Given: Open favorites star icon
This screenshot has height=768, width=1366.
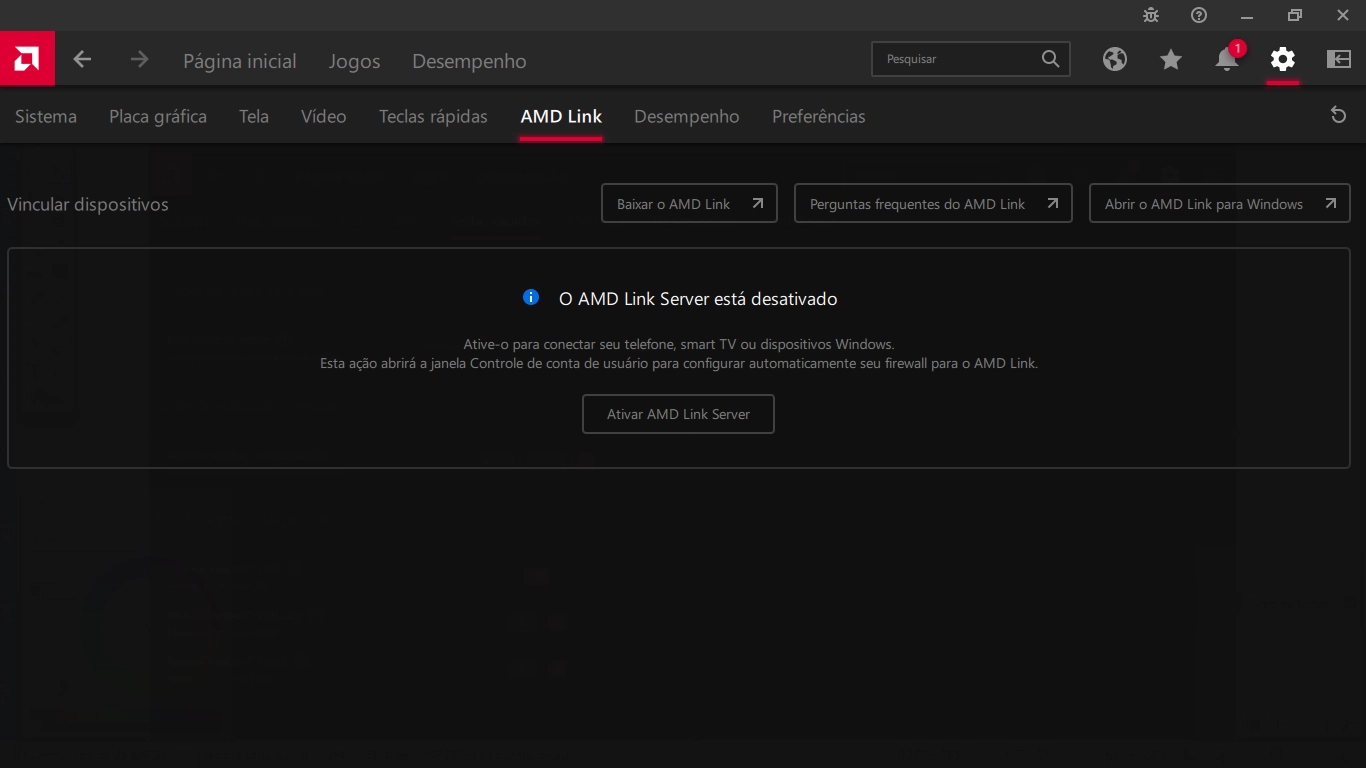Looking at the screenshot, I should (1171, 60).
